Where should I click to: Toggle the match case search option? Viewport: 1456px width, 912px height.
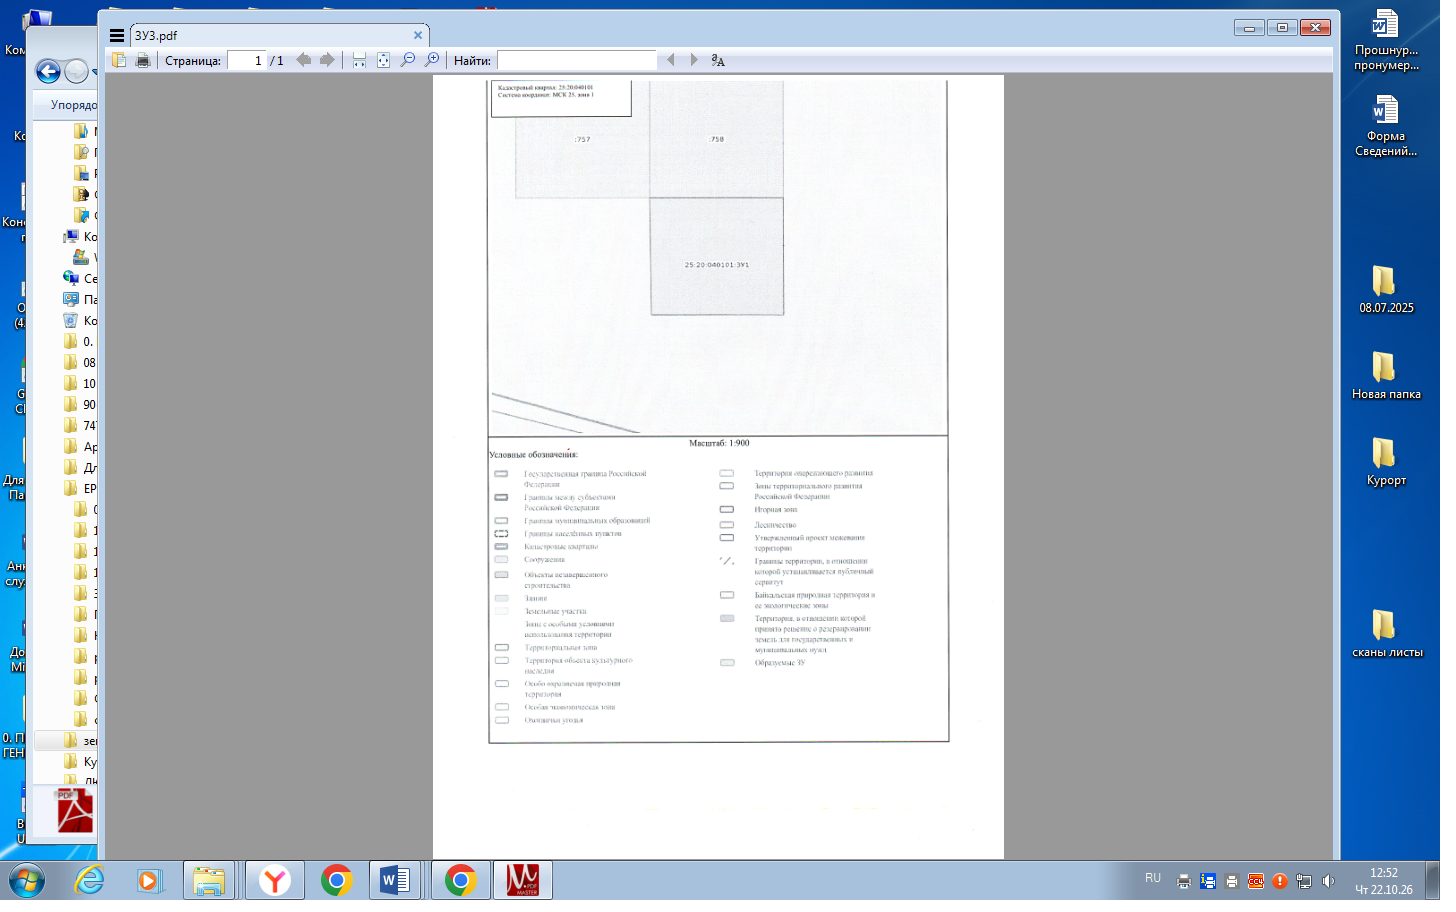tap(718, 60)
